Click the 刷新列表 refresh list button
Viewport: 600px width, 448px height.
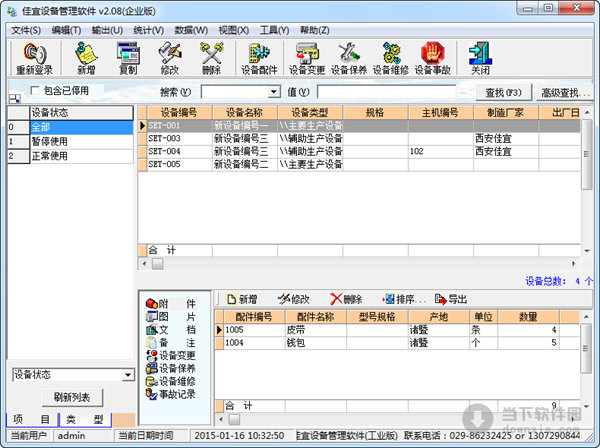pyautogui.click(x=72, y=397)
